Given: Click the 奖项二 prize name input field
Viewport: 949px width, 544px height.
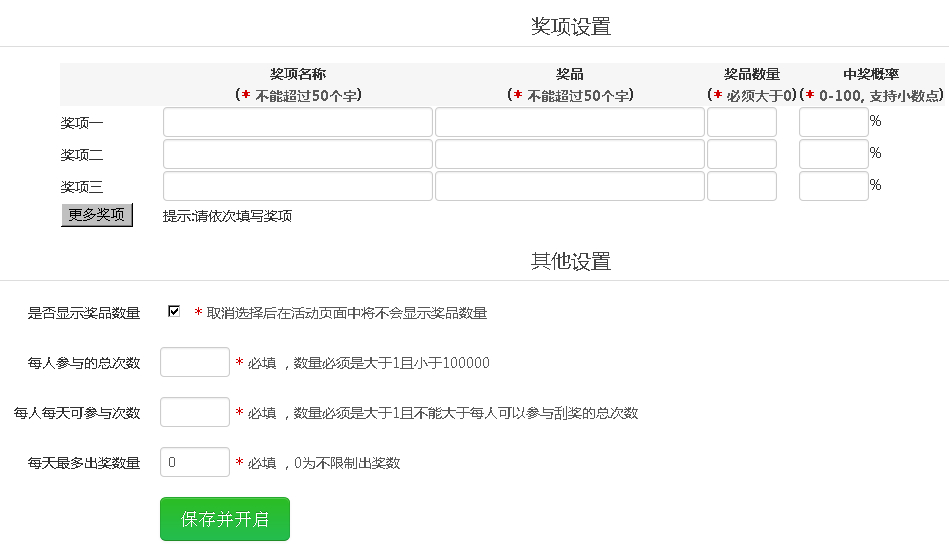Looking at the screenshot, I should click(x=297, y=155).
